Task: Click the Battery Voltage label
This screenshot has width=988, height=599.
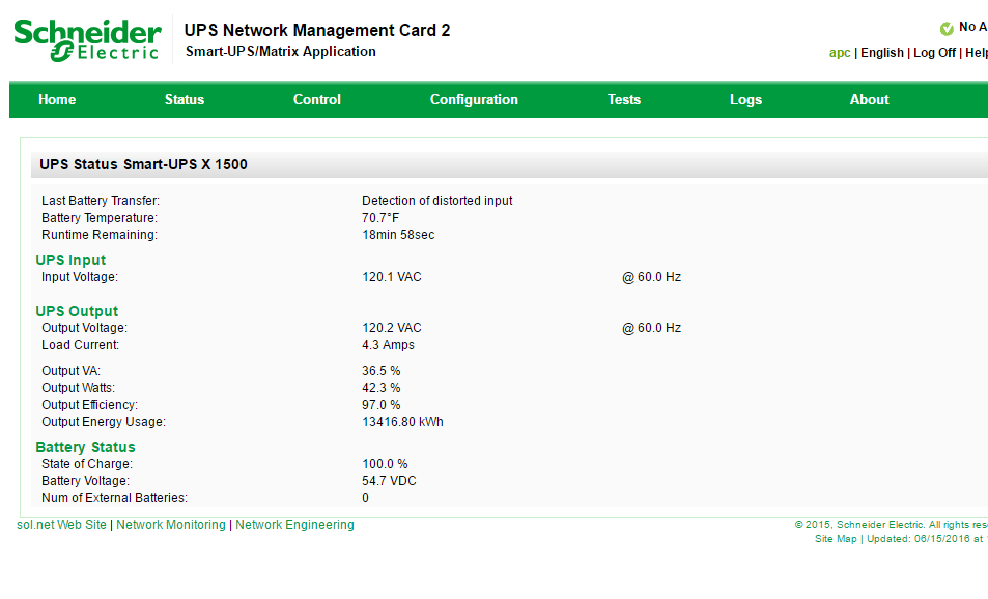Action: pos(86,481)
